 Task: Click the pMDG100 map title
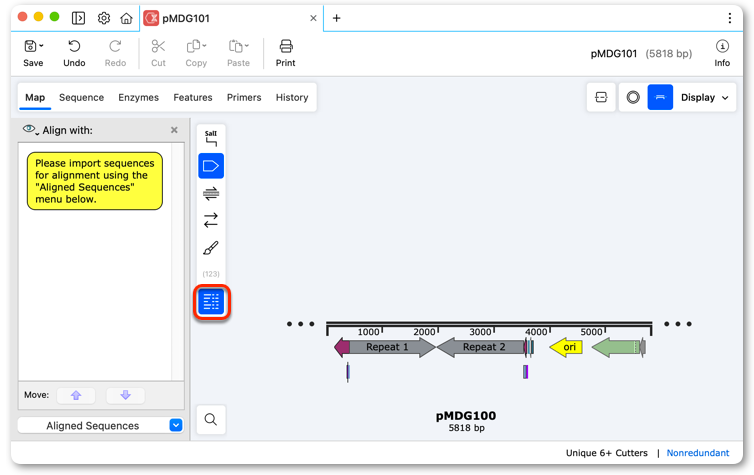pyautogui.click(x=465, y=416)
